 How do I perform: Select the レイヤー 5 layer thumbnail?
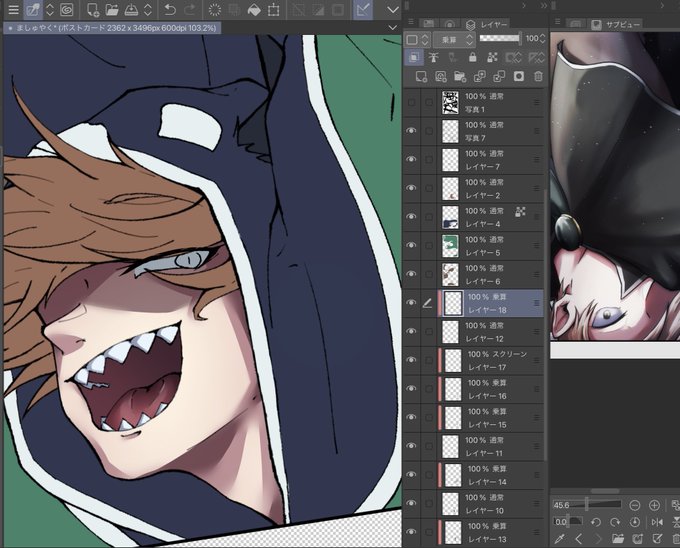click(x=450, y=246)
